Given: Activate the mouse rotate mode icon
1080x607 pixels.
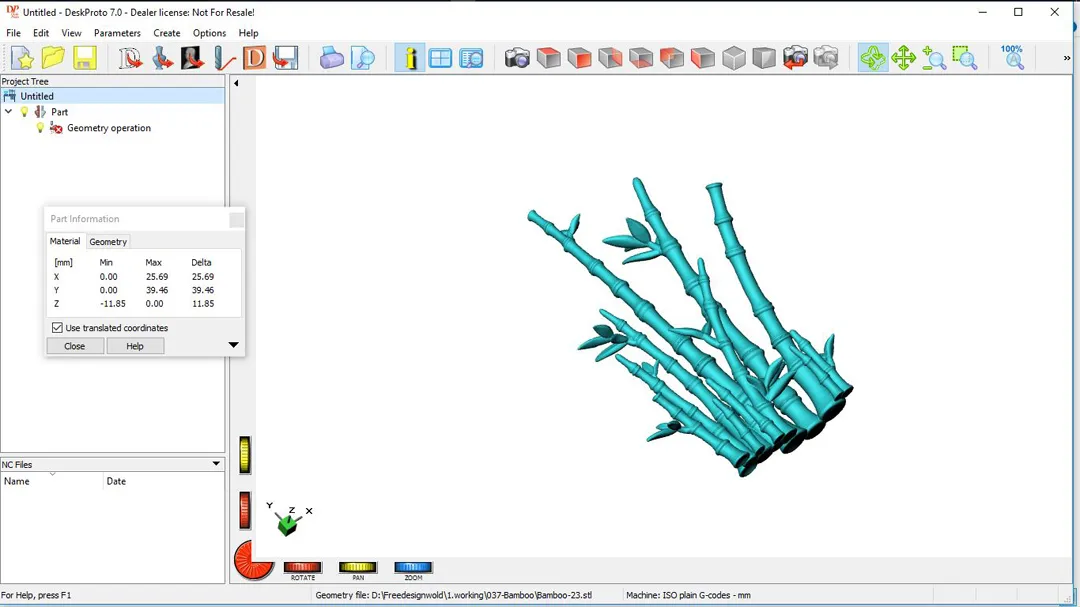Looking at the screenshot, I should pyautogui.click(x=873, y=58).
